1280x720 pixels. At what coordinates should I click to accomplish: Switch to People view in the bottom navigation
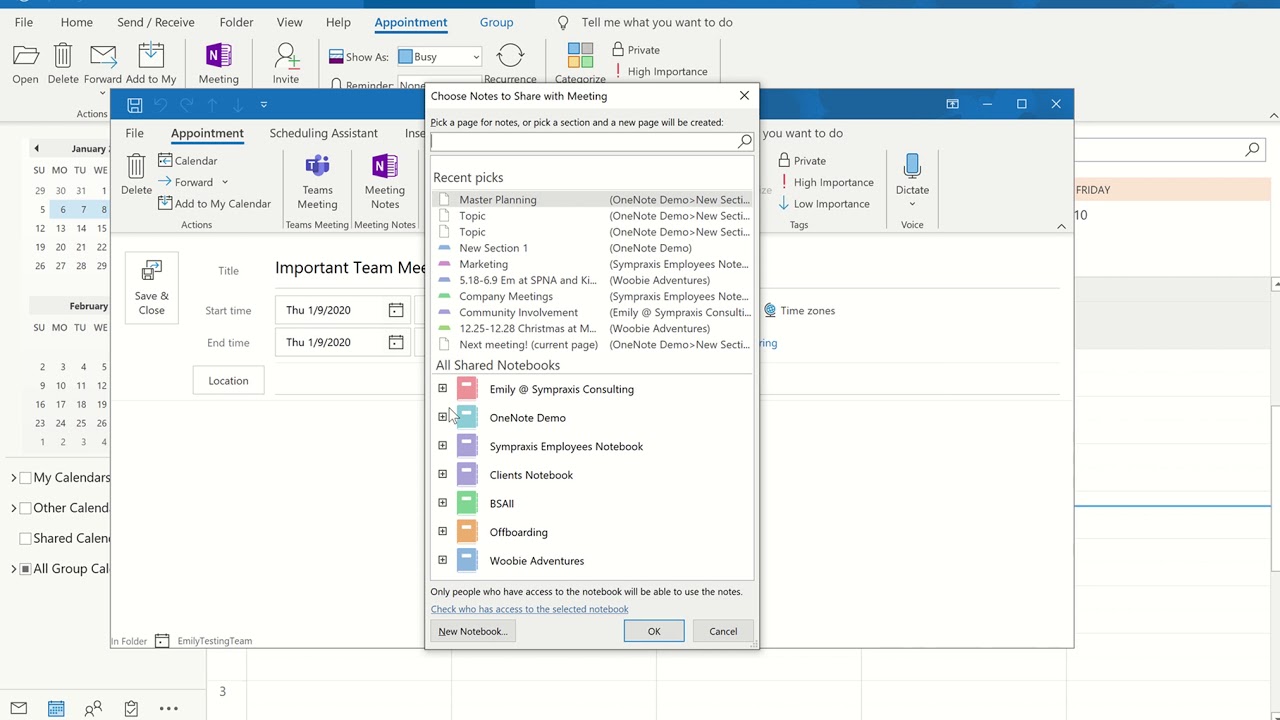point(93,708)
